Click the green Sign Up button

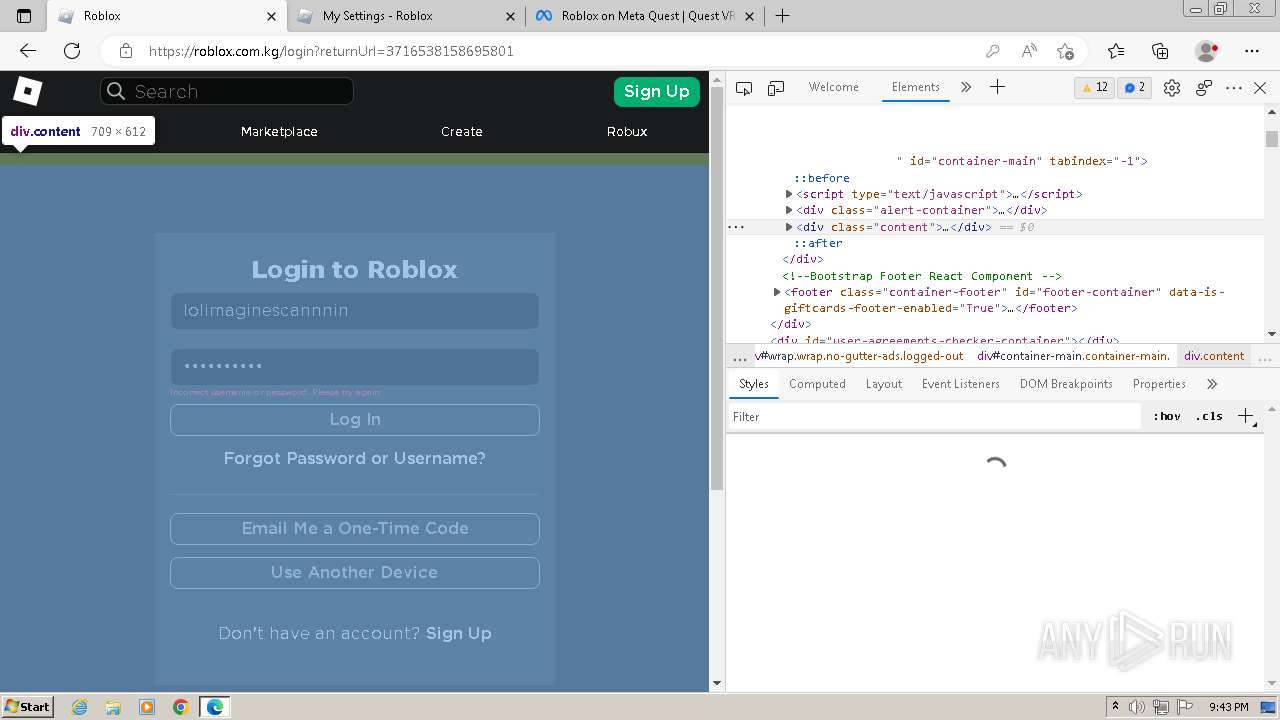pyautogui.click(x=657, y=91)
